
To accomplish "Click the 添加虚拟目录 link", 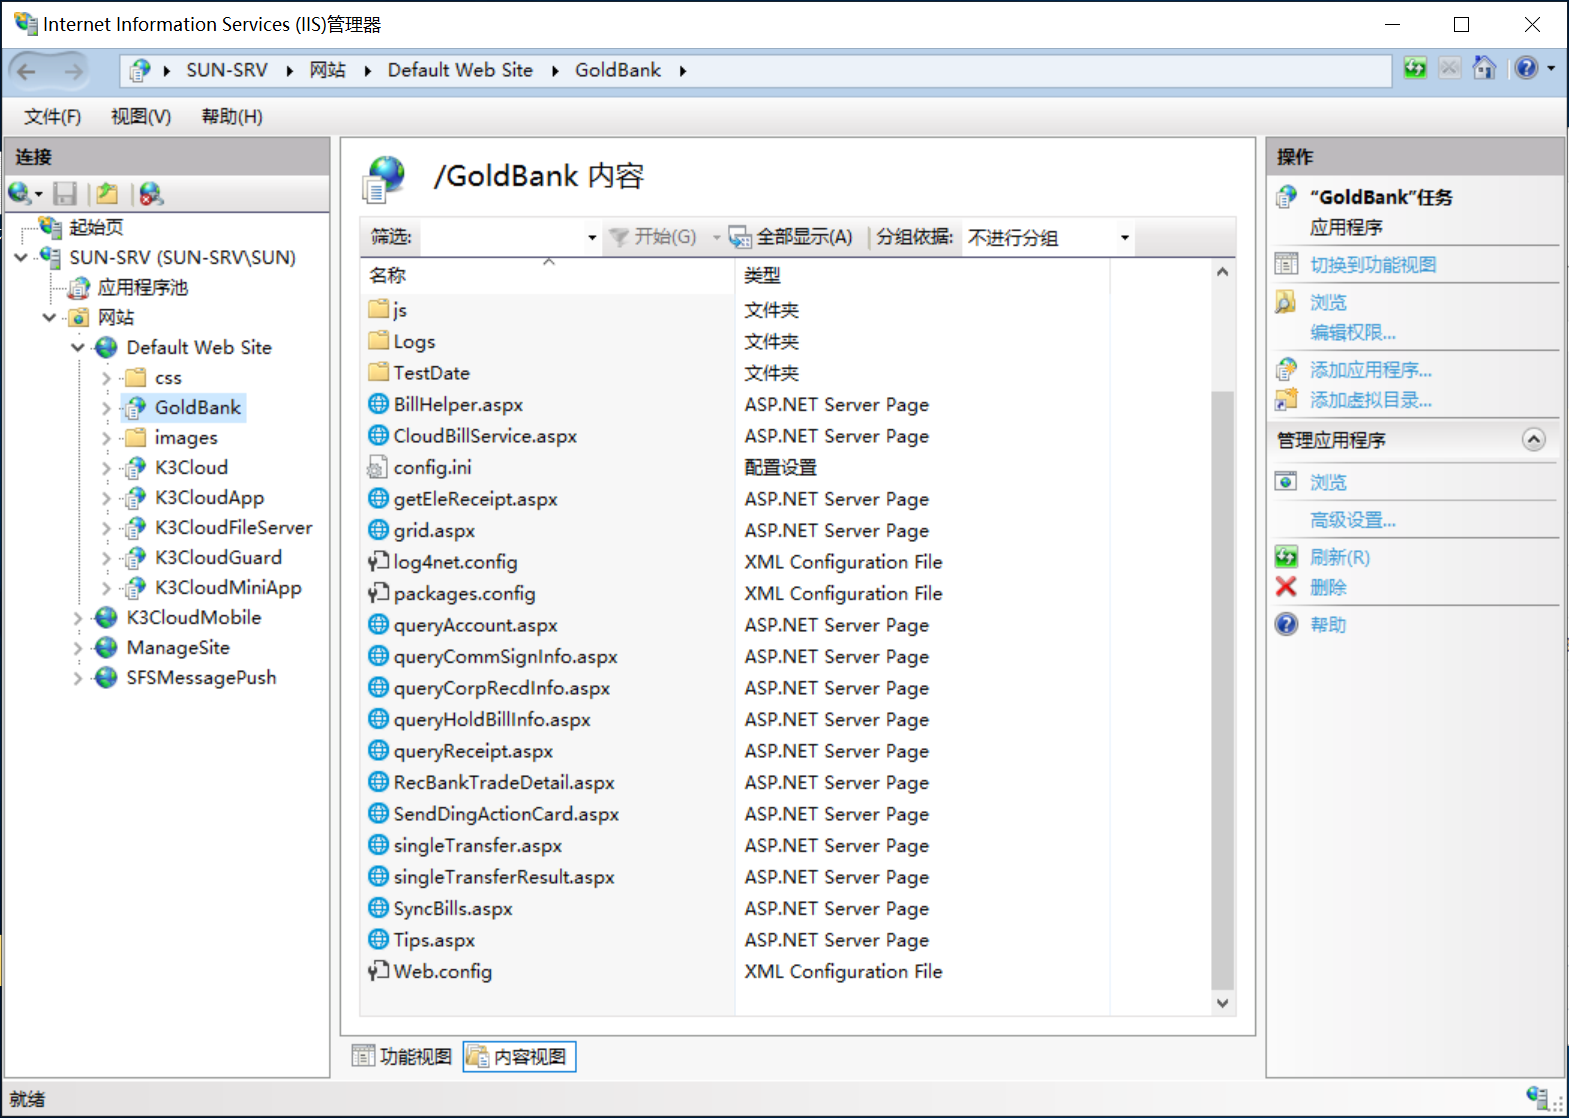I will (x=1370, y=400).
